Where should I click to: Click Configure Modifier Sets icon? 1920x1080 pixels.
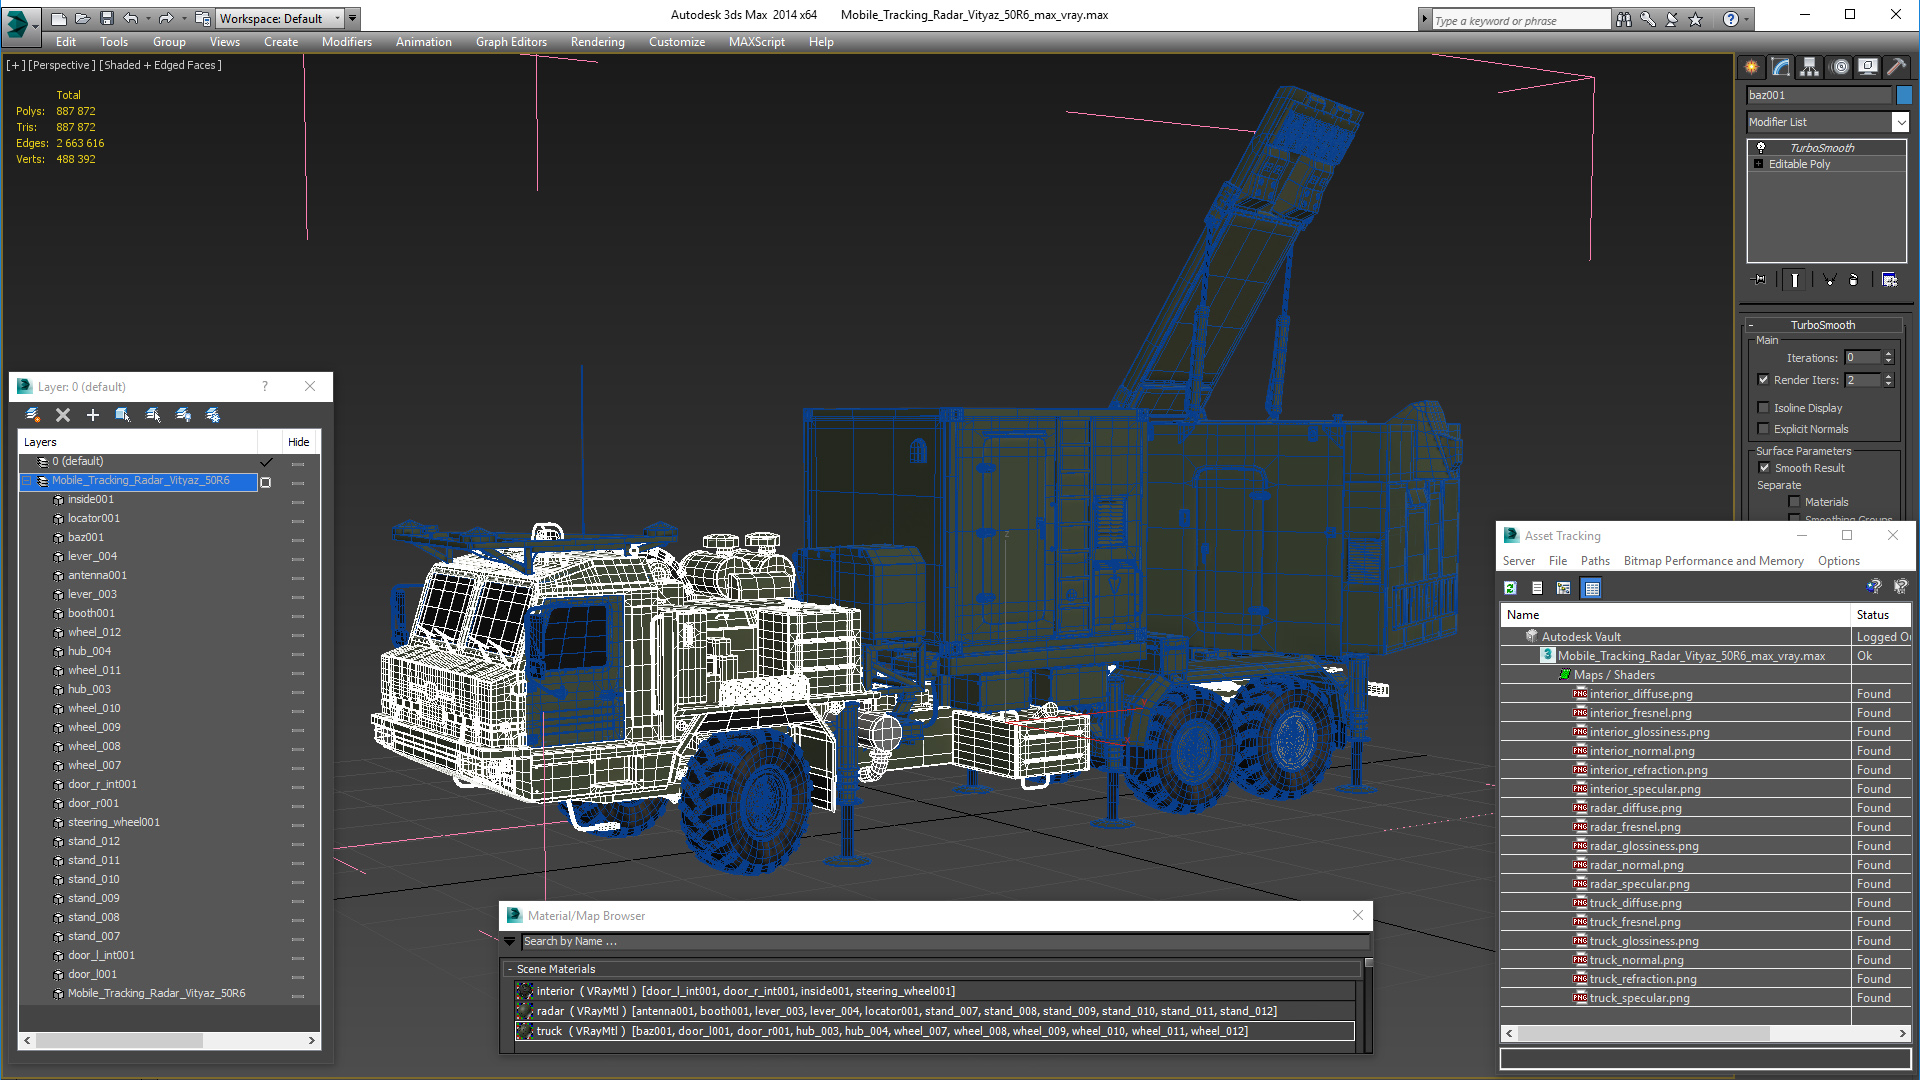[x=1889, y=280]
